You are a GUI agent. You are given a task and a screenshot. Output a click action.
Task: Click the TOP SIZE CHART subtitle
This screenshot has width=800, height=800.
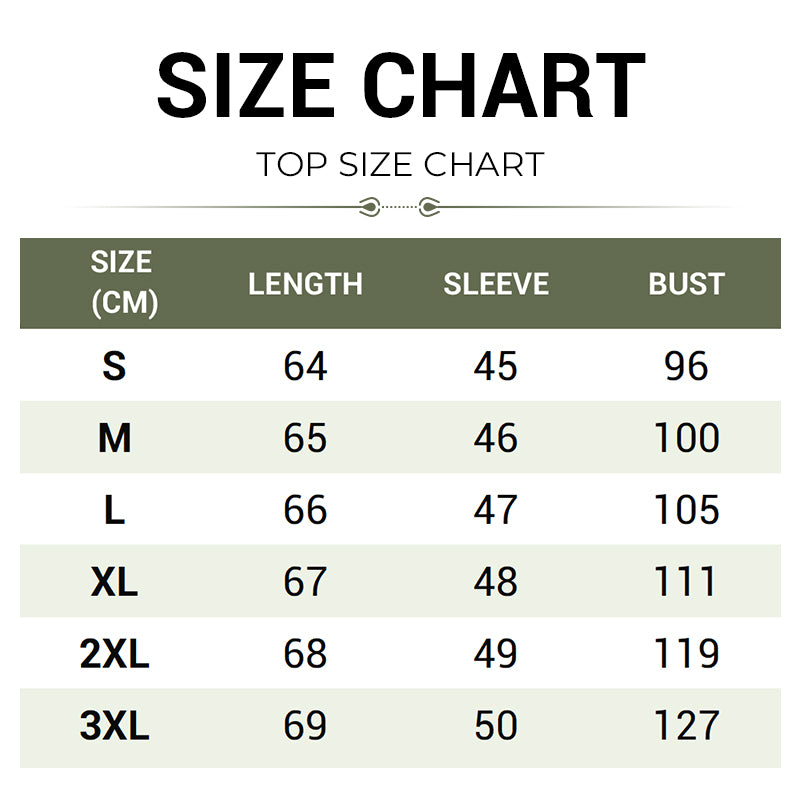pos(400,164)
